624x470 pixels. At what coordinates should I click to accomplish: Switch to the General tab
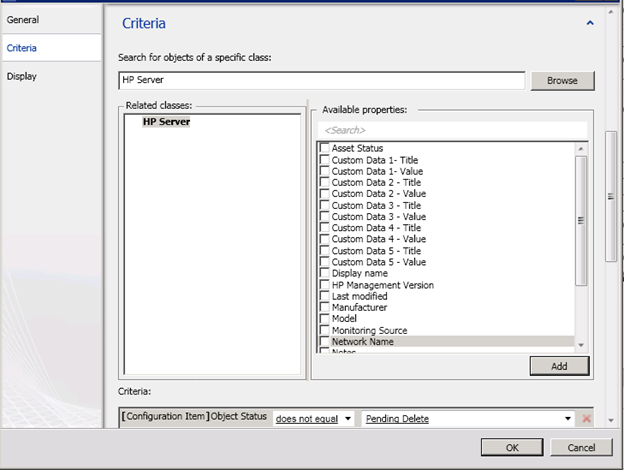click(23, 19)
